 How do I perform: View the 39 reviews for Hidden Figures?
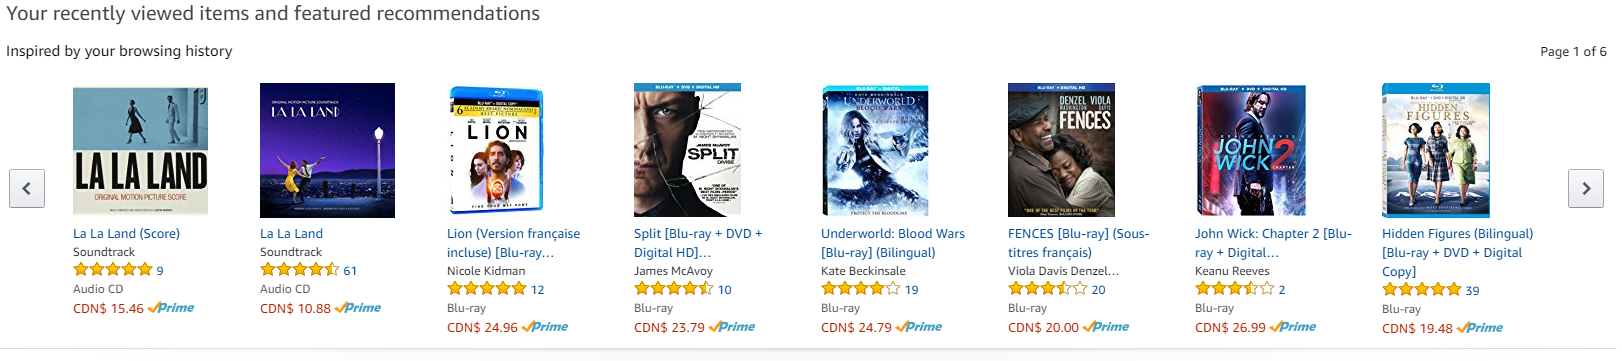(x=1472, y=290)
